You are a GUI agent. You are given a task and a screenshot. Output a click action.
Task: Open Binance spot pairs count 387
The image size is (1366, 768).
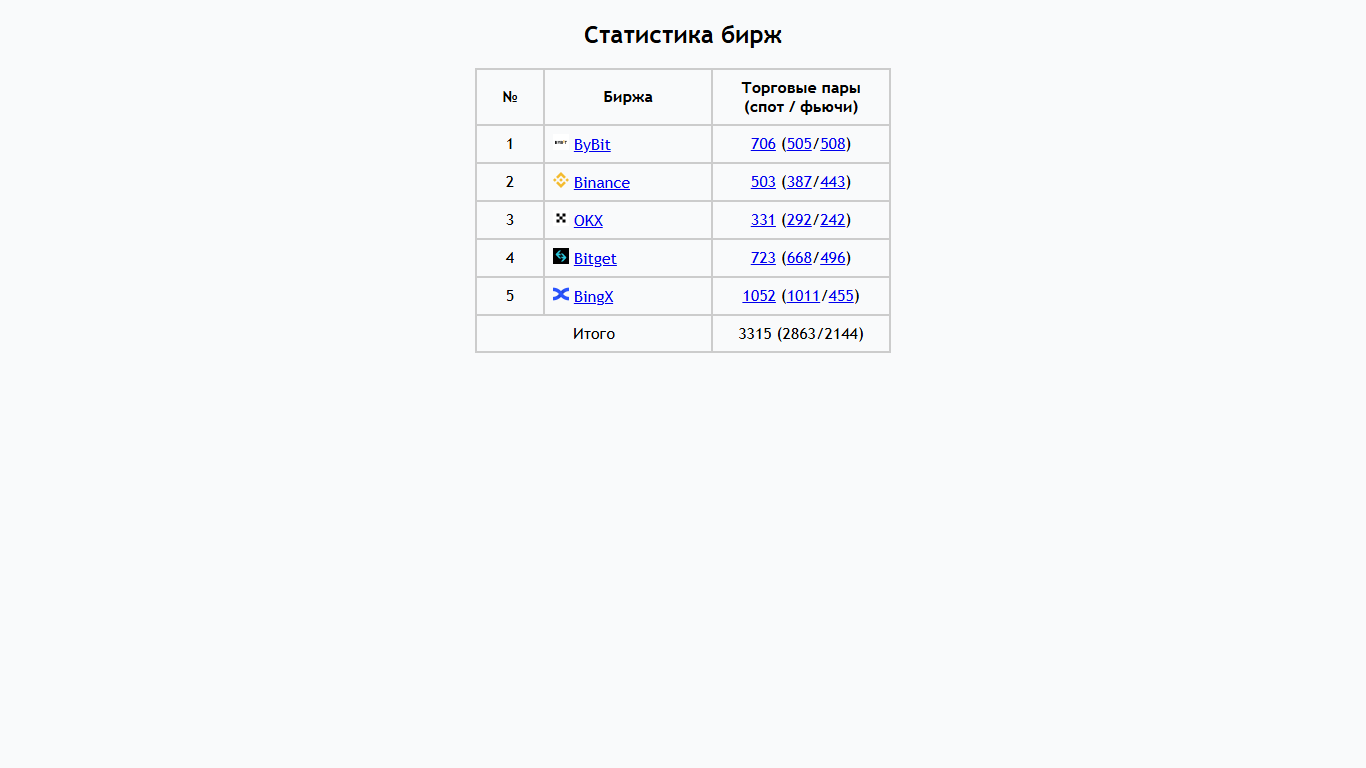pos(799,182)
